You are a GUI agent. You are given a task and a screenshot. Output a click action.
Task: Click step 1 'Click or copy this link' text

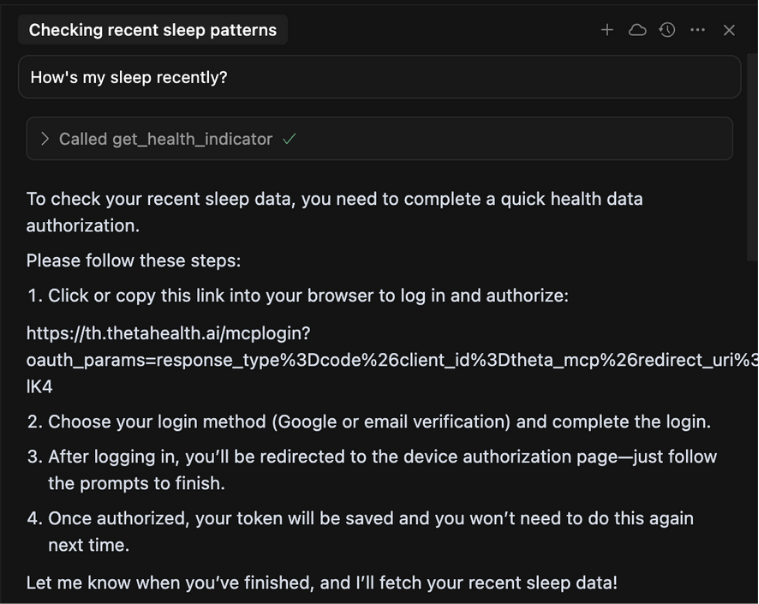click(x=307, y=296)
